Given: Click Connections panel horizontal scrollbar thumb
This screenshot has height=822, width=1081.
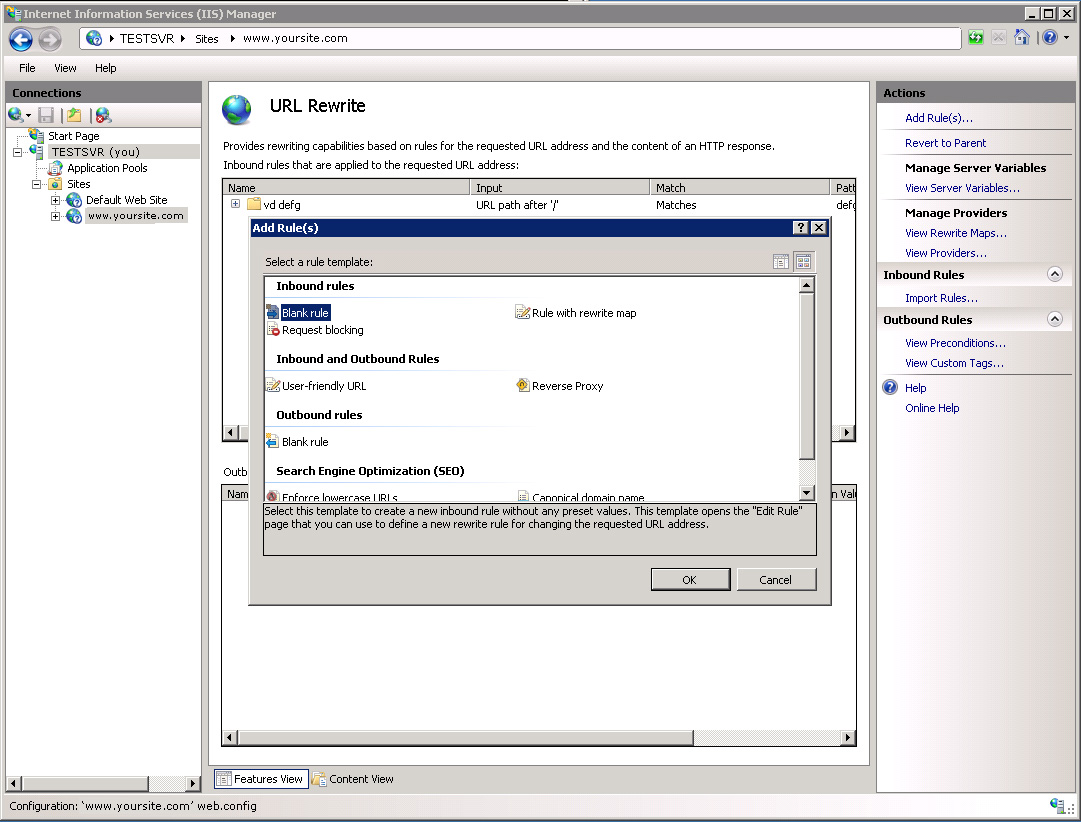Looking at the screenshot, I should [x=85, y=783].
